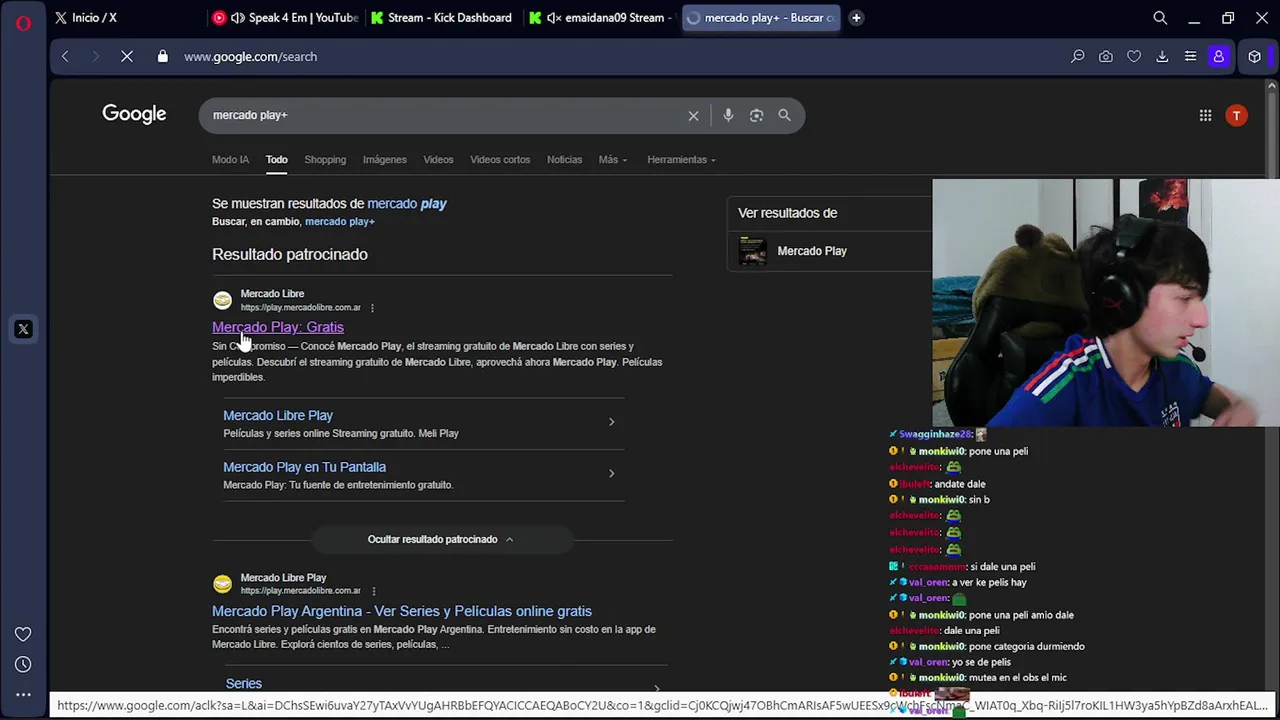Select Noticias search tab
Image resolution: width=1280 pixels, height=720 pixels.
[x=564, y=160]
